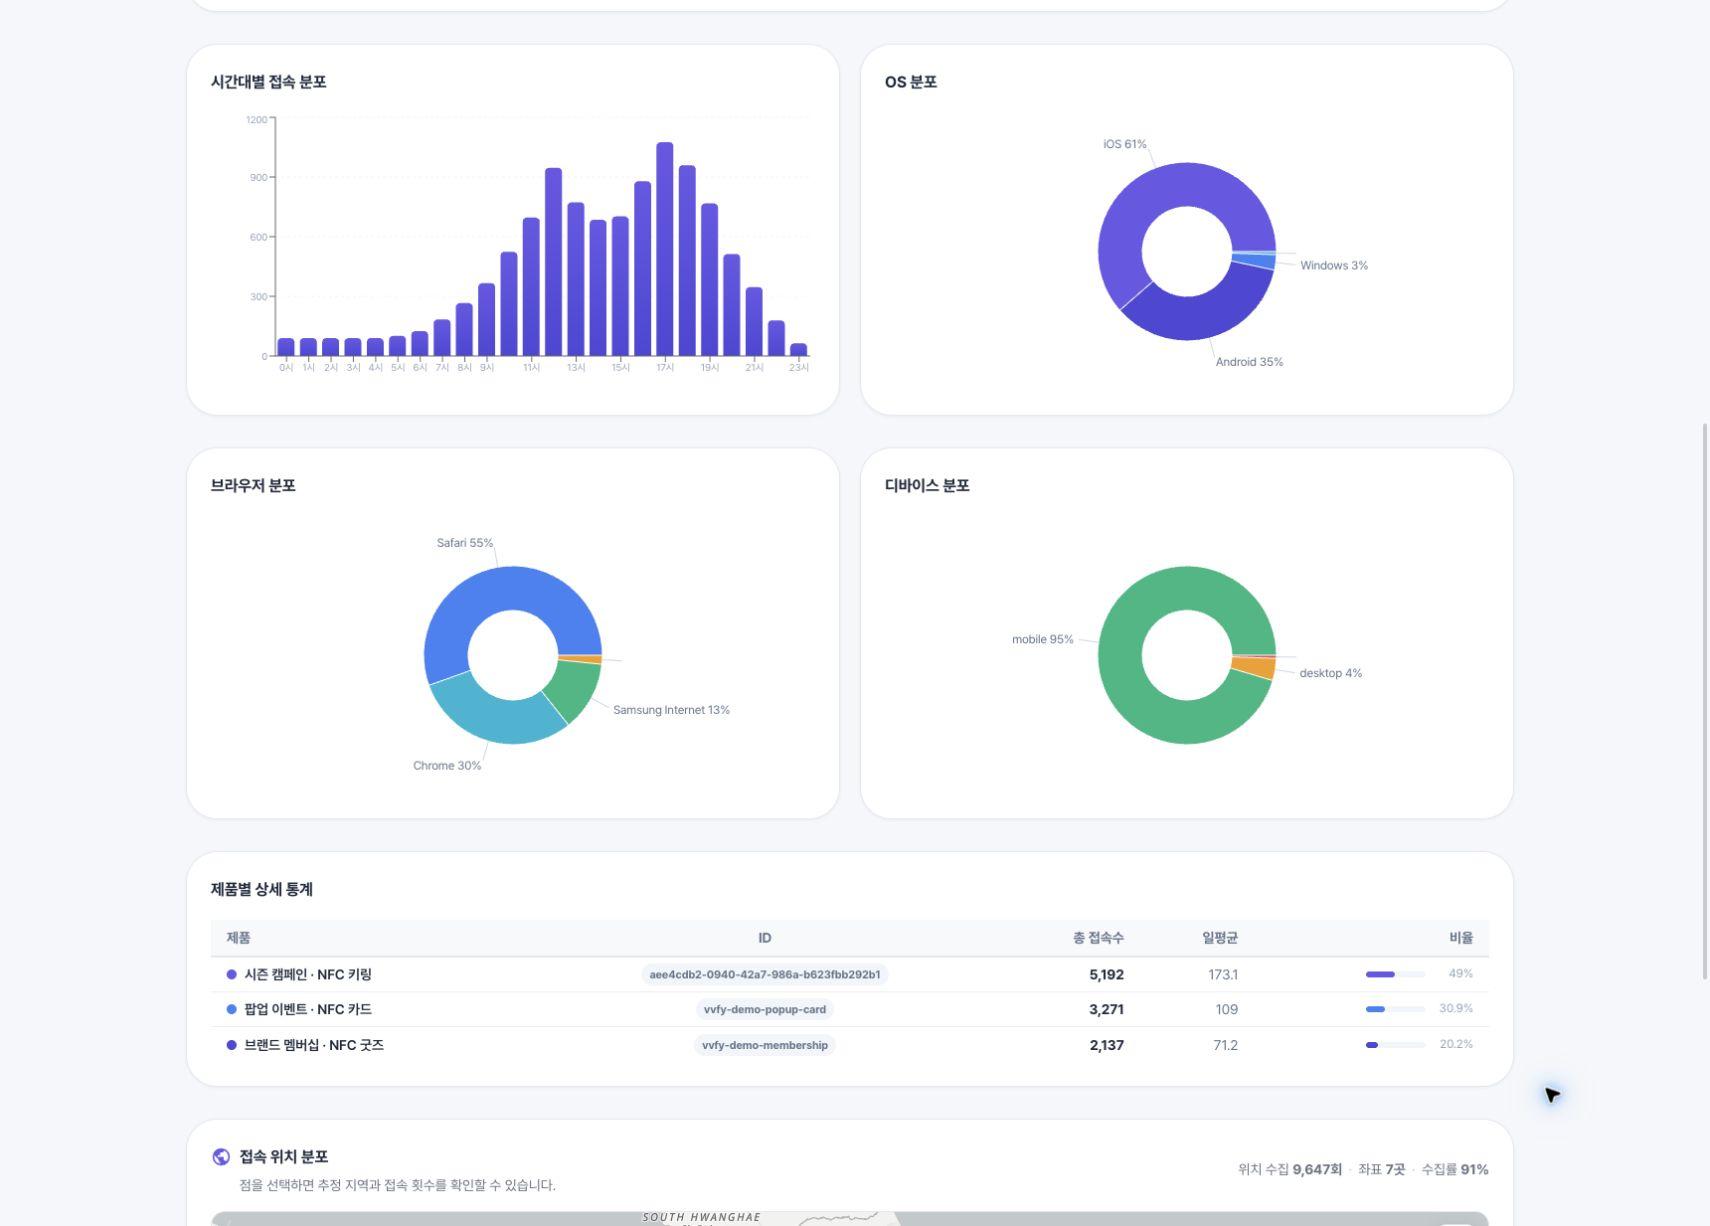Click the 49% ratio progress bar
Image resolution: width=1710 pixels, height=1226 pixels.
click(1395, 974)
